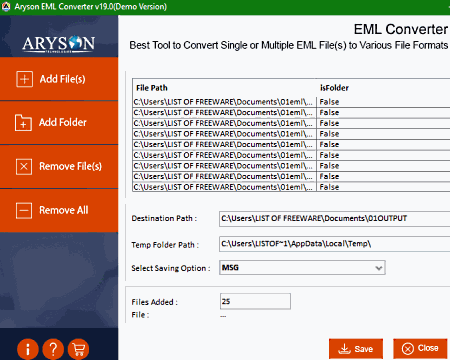Screen dimensions: 450x360
Task: Click the Aryson logo in the sidebar
Action: click(x=59, y=44)
